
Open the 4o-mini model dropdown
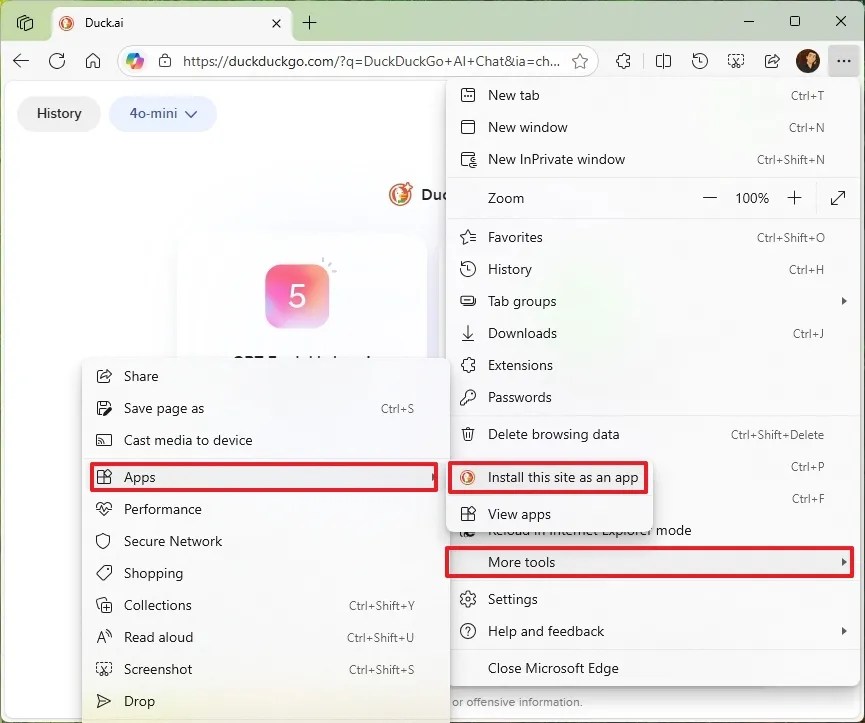163,114
